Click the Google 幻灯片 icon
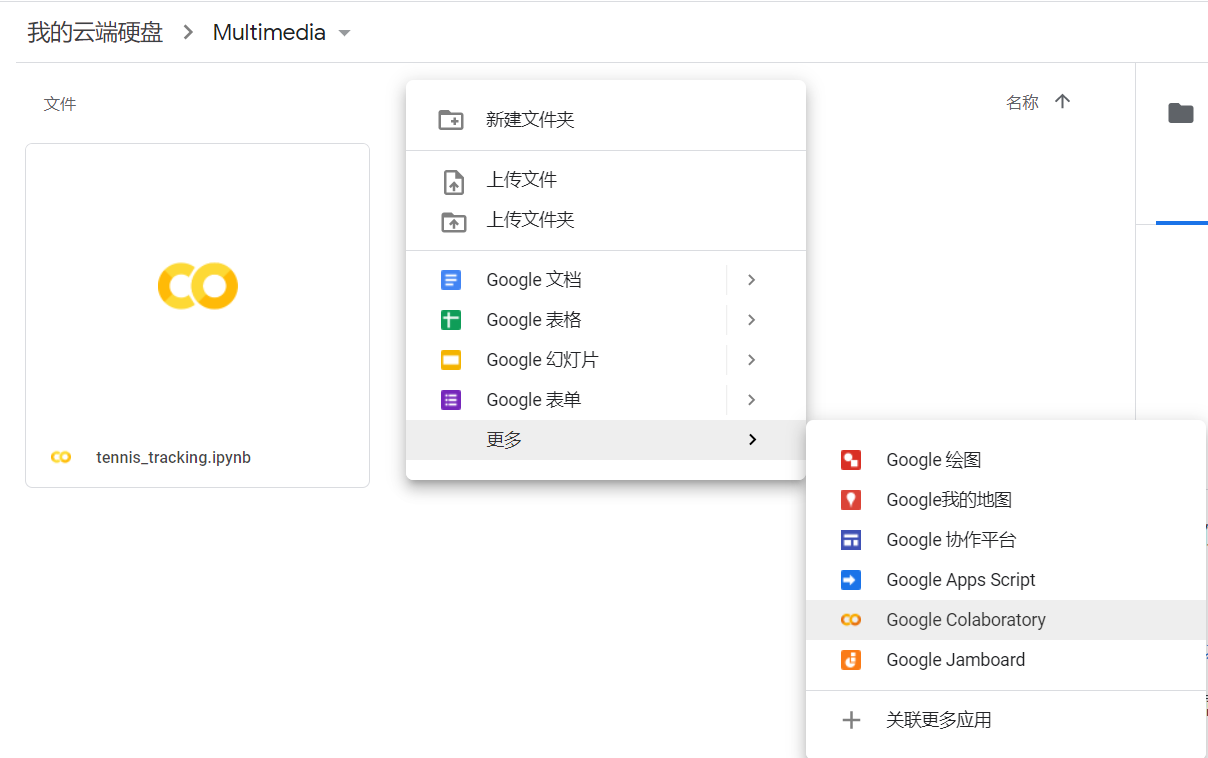This screenshot has height=758, width=1208. coord(451,359)
